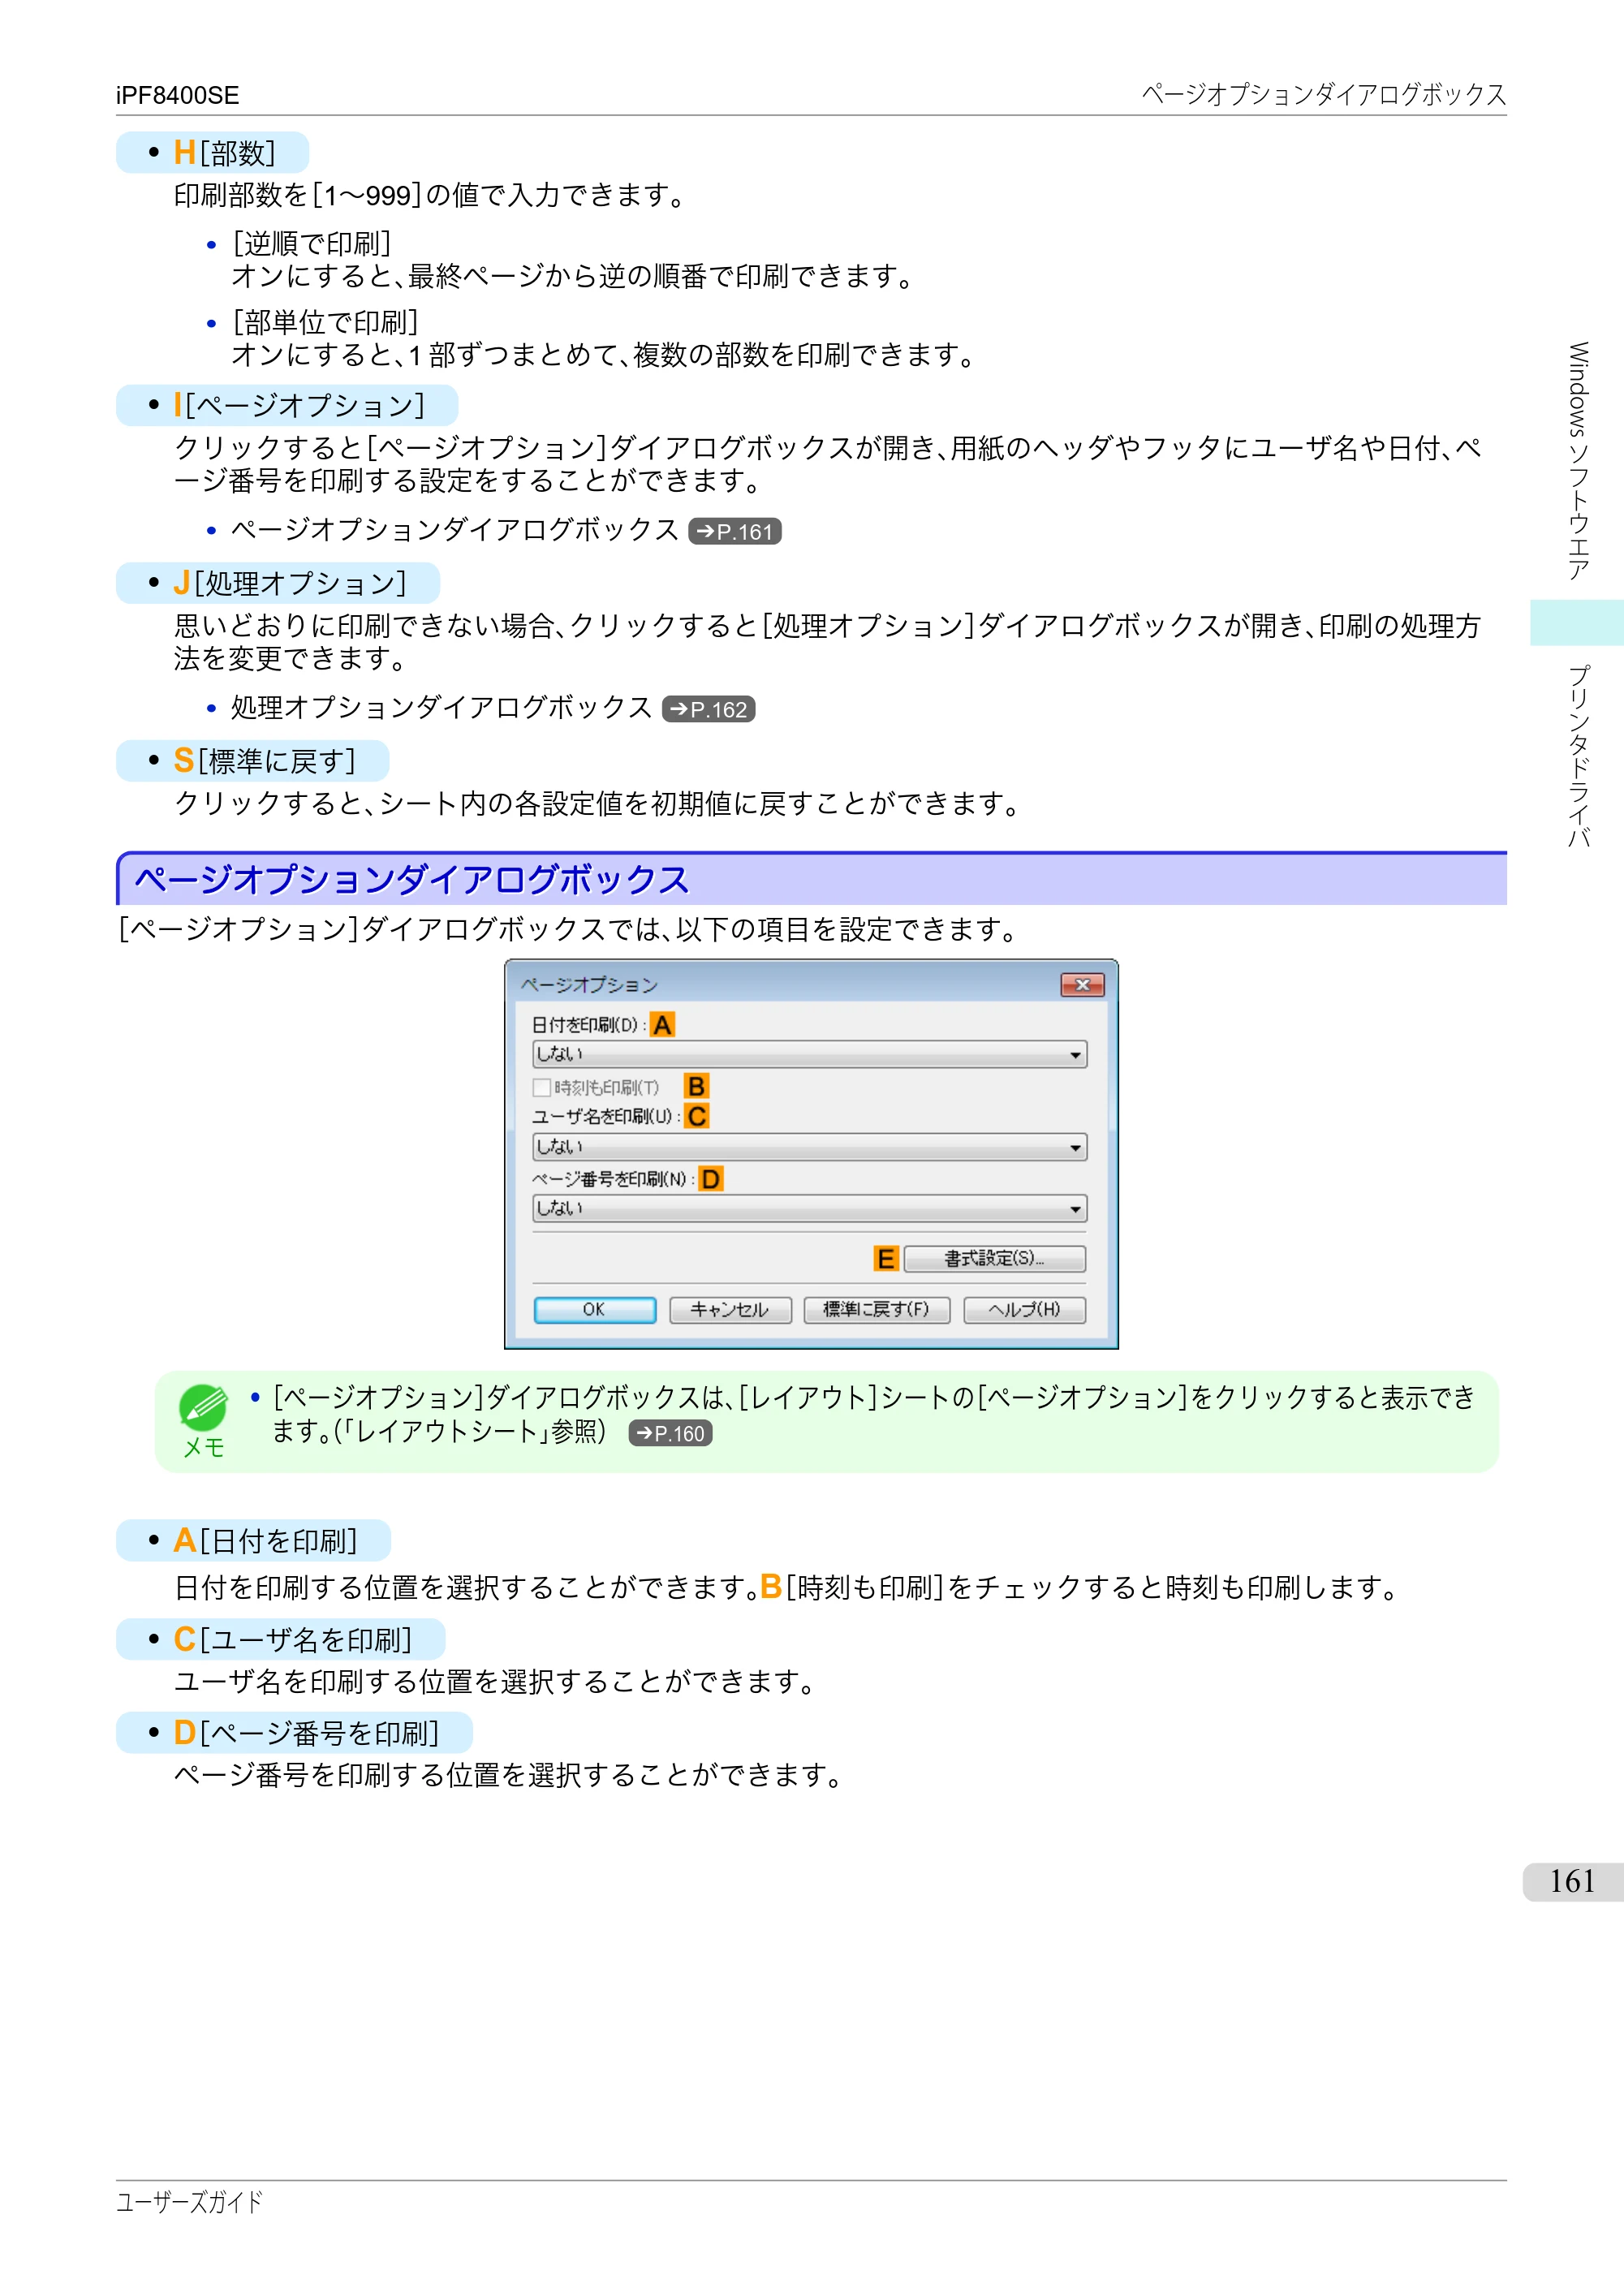Expand the ページ番号を印刷 dropdown
This screenshot has width=1624, height=2296.
click(809, 1208)
